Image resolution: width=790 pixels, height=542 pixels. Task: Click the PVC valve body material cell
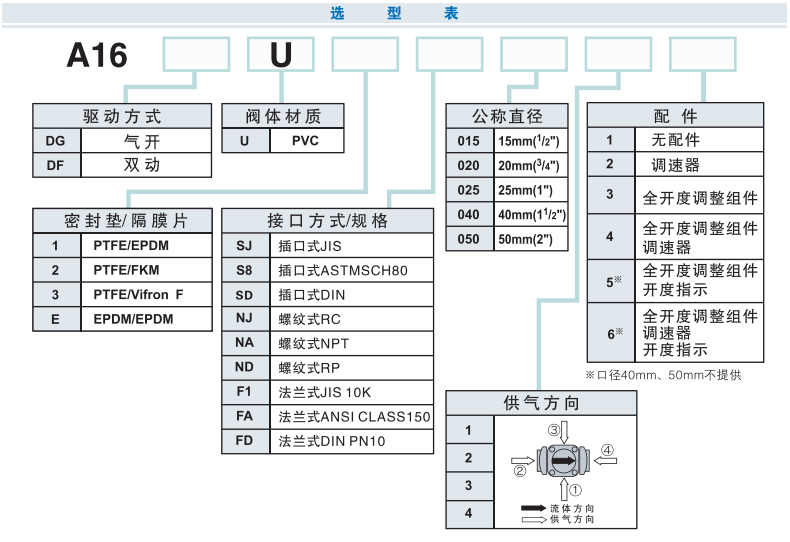305,141
